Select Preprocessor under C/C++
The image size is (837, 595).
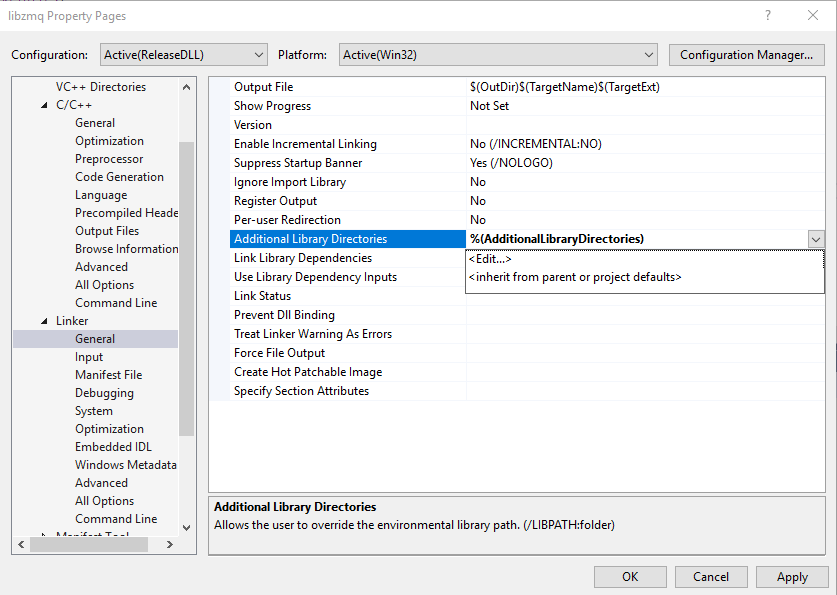pyautogui.click(x=109, y=159)
